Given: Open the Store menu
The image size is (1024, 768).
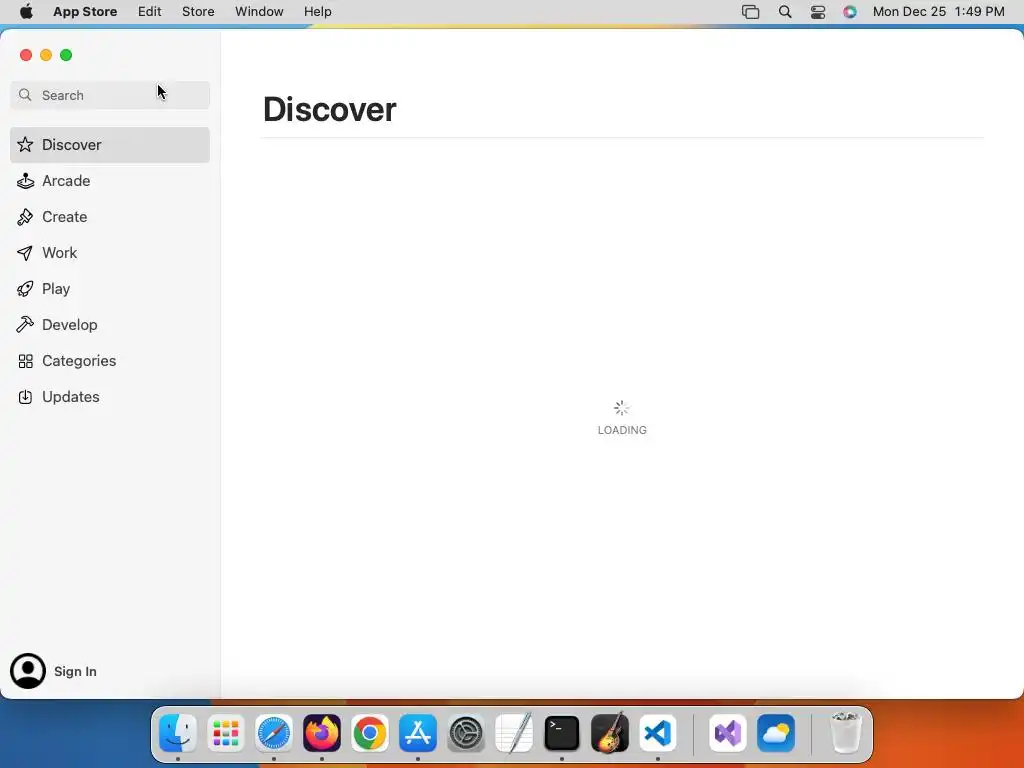Looking at the screenshot, I should click(198, 12).
